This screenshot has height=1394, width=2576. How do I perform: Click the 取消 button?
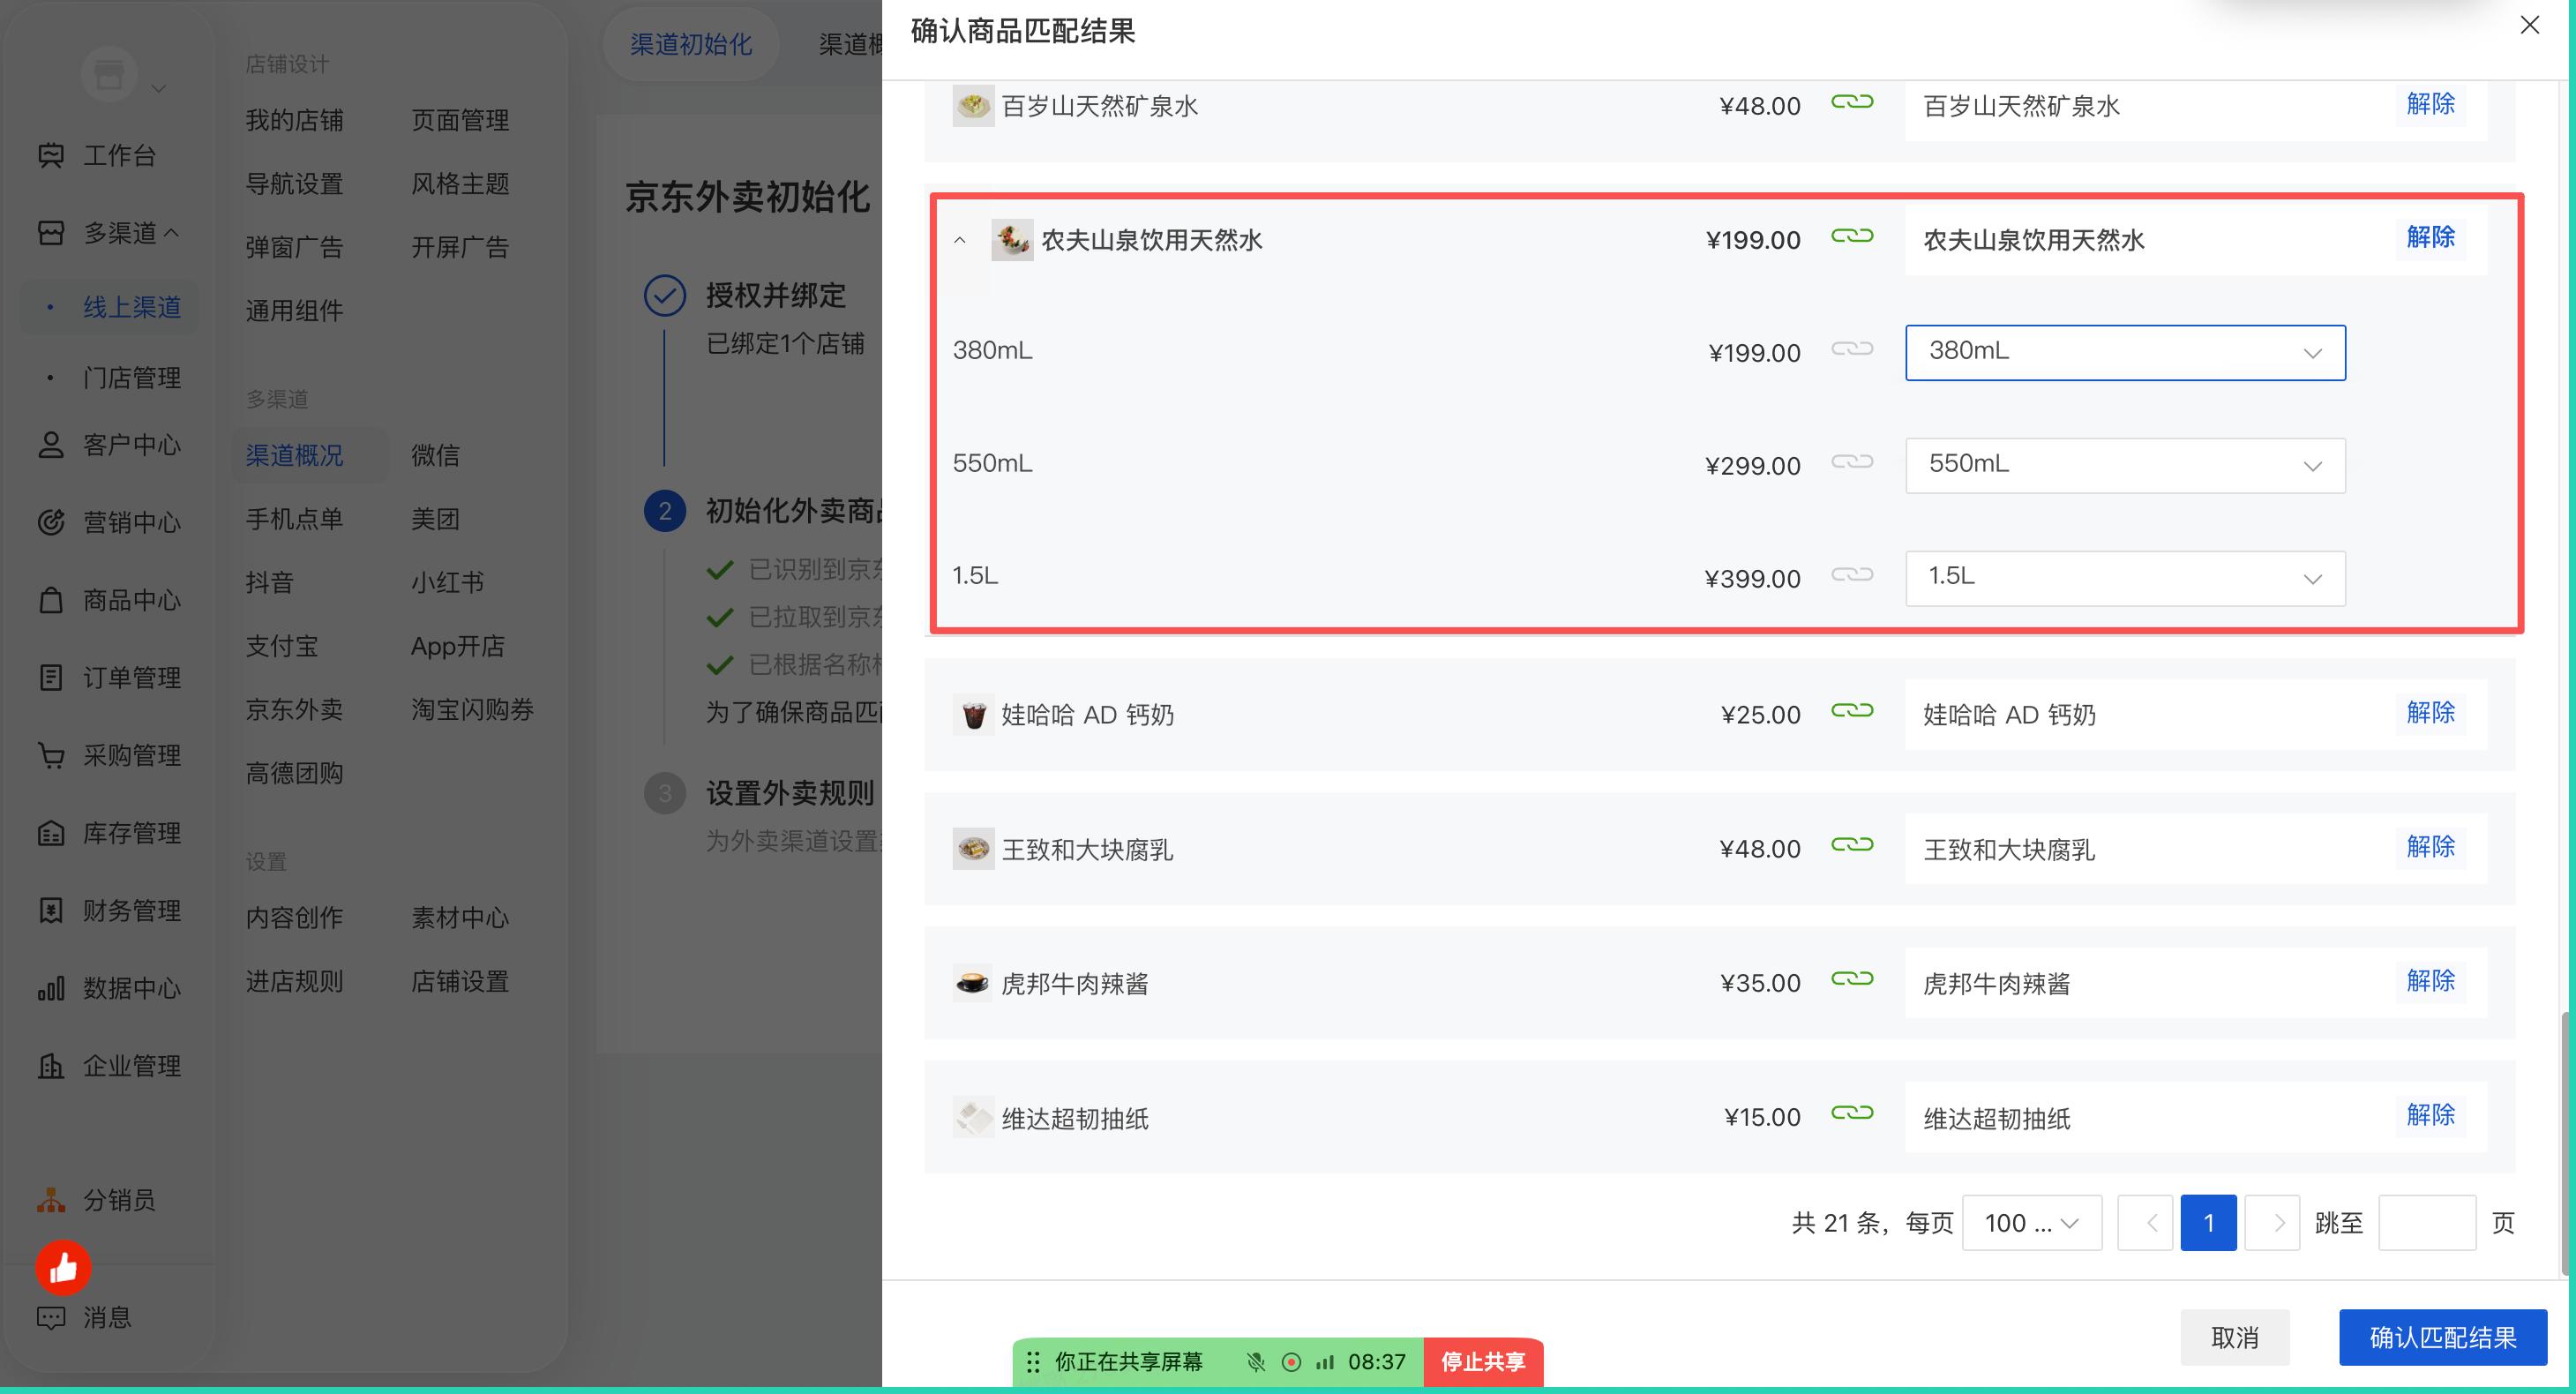[x=2235, y=1337]
